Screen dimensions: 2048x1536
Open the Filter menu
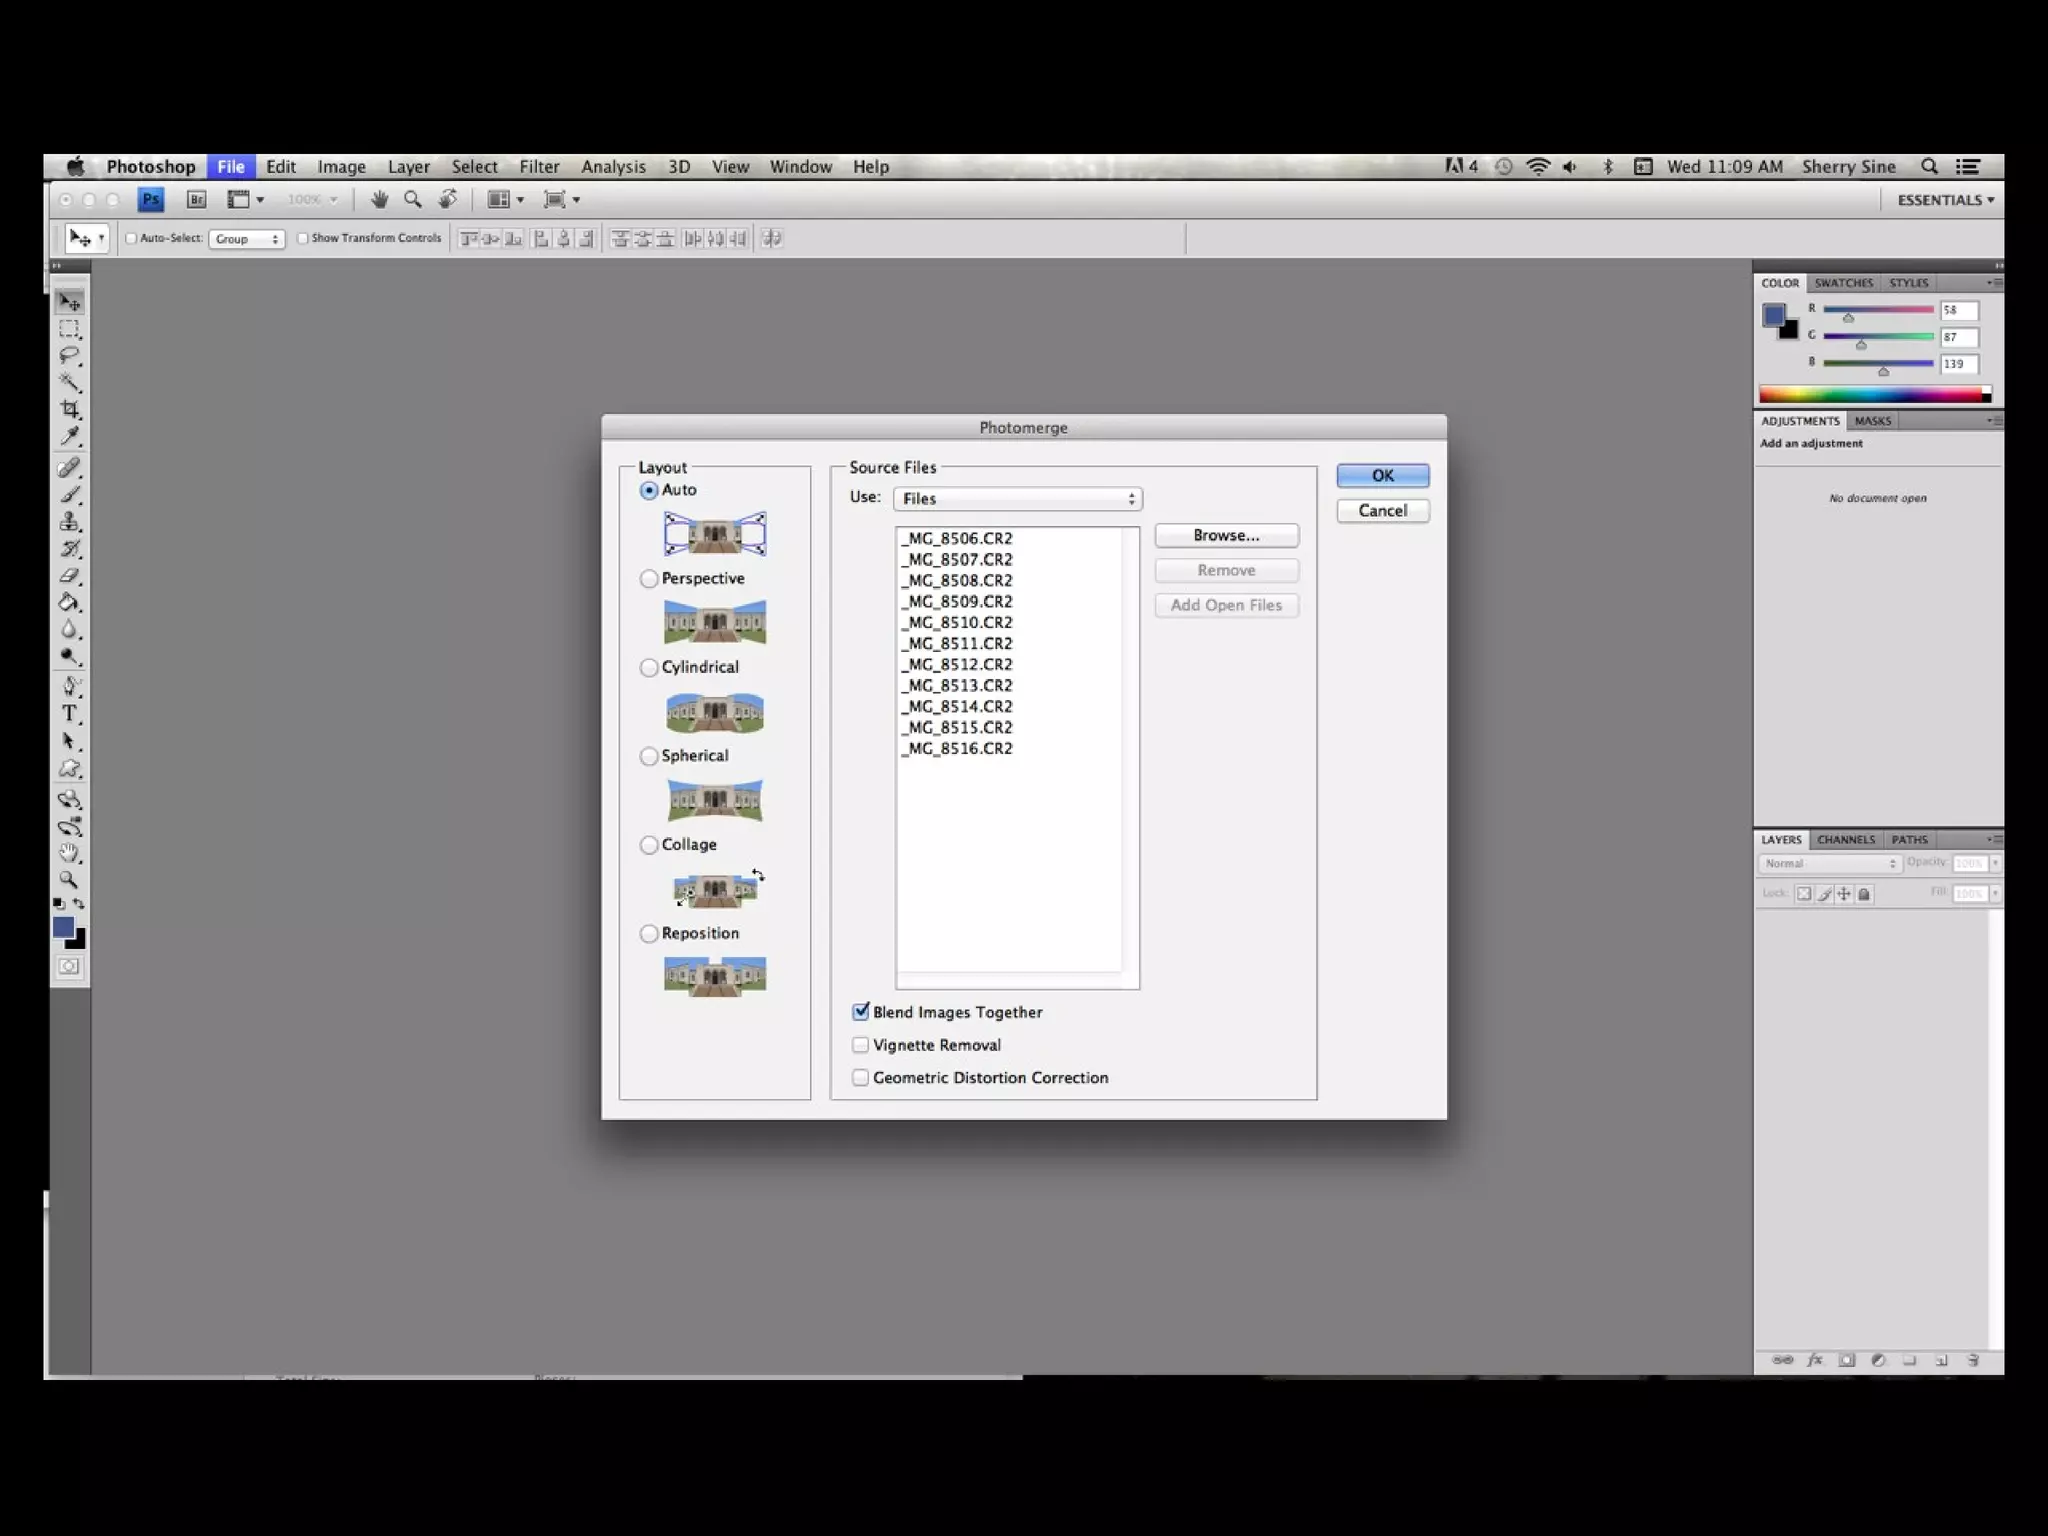coord(539,167)
